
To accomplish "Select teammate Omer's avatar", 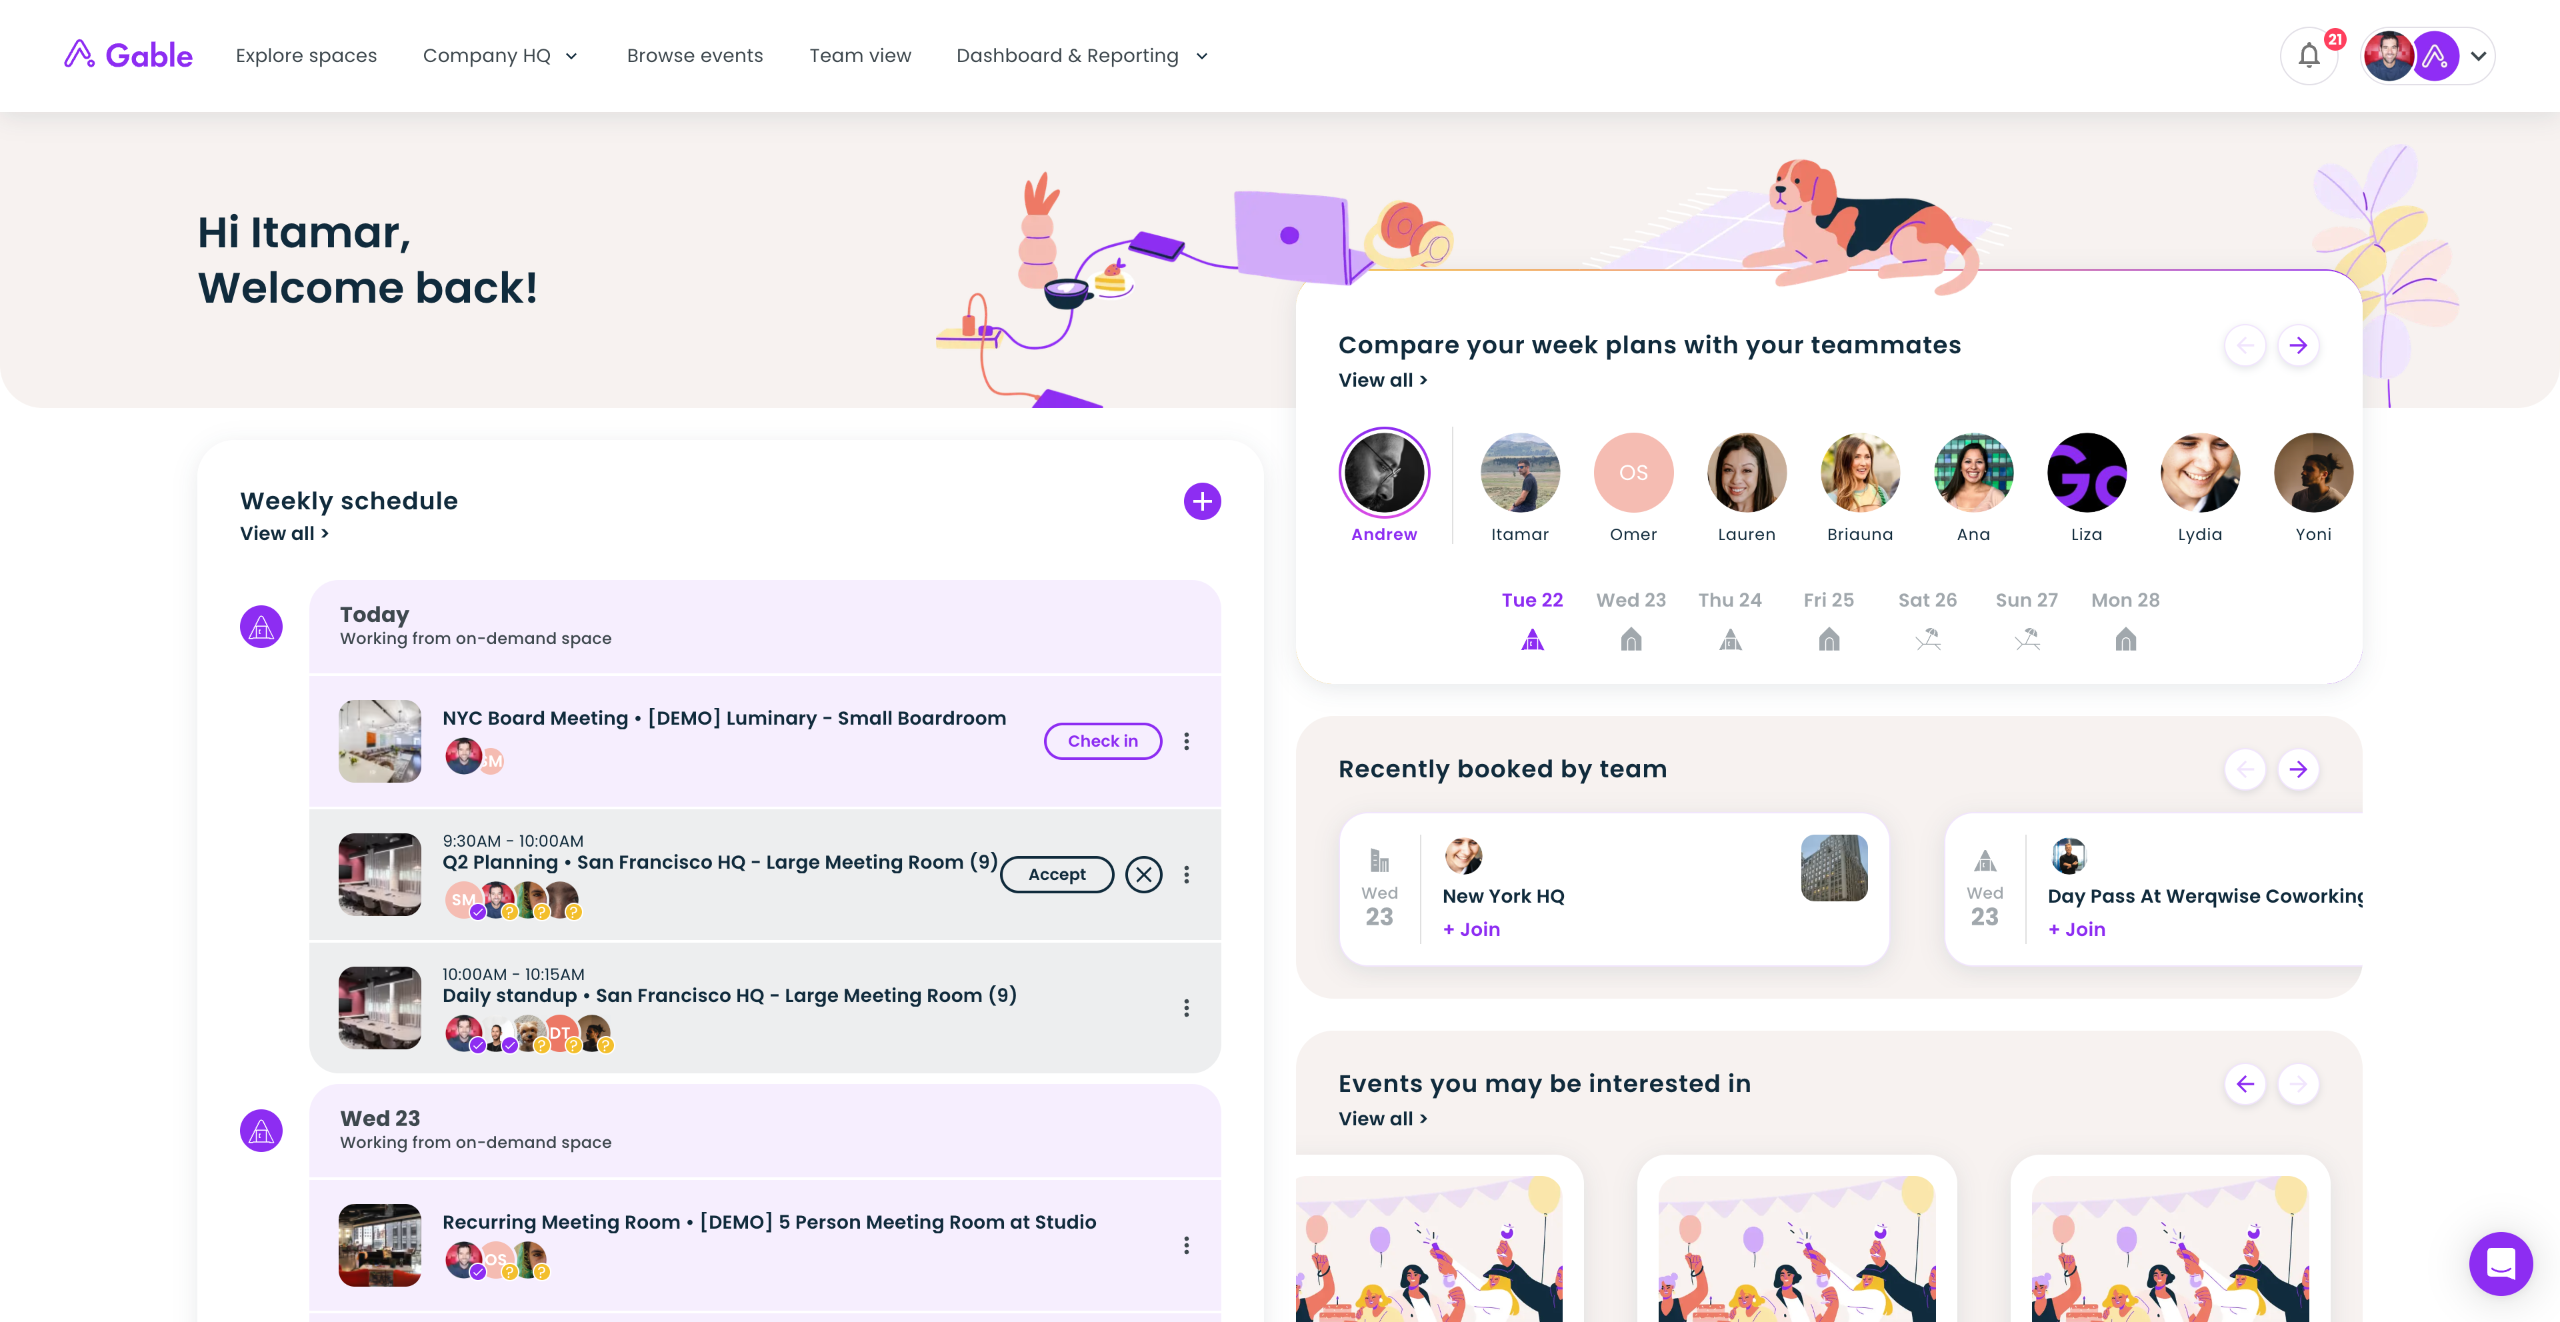I will tap(1633, 473).
